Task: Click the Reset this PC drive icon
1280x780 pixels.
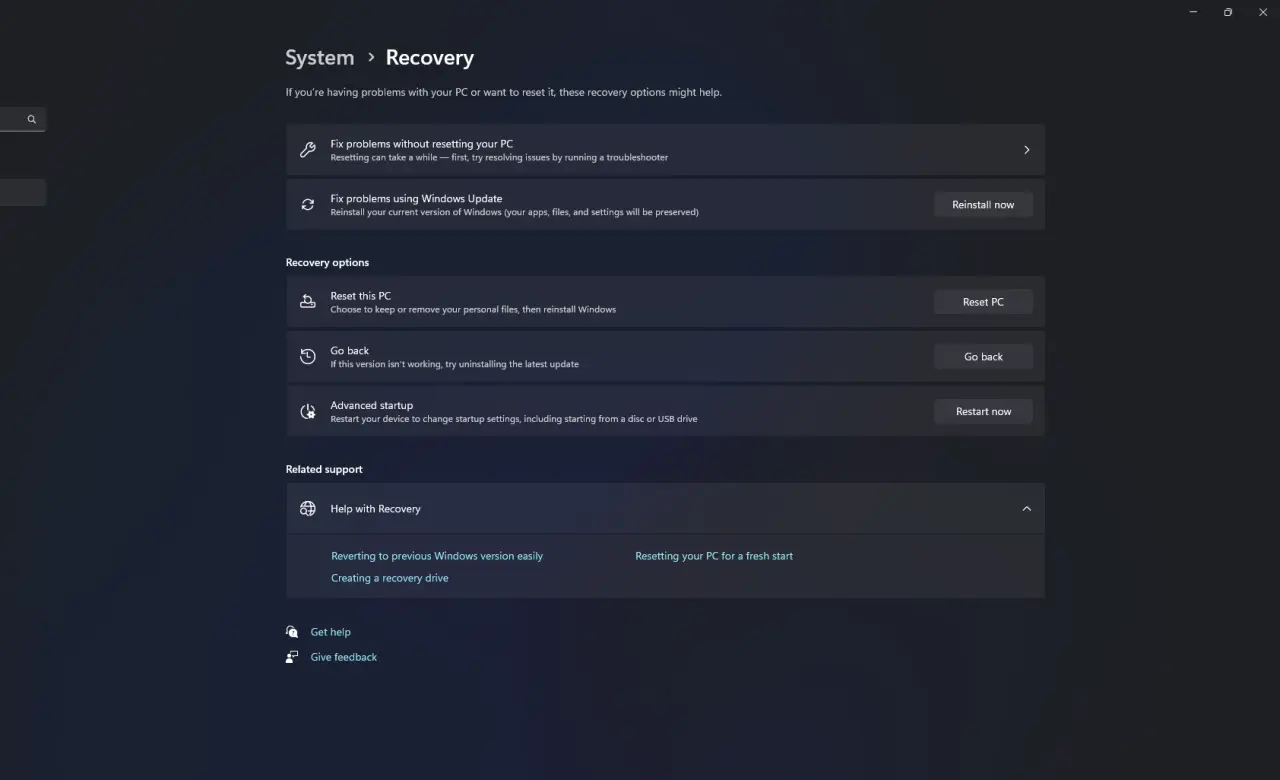Action: click(x=308, y=302)
